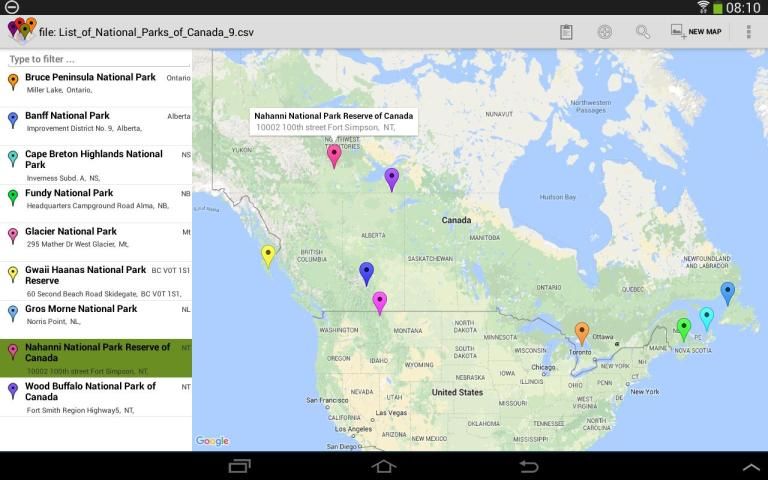Tap the yellow map pin in British Columbia

(267, 255)
